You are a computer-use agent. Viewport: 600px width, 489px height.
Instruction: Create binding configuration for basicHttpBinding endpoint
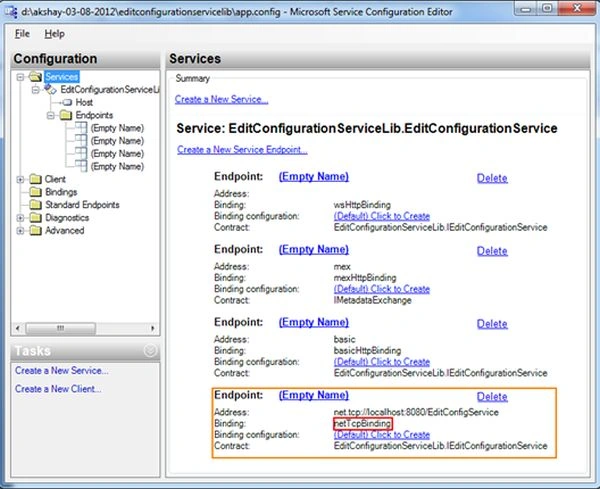coord(382,362)
